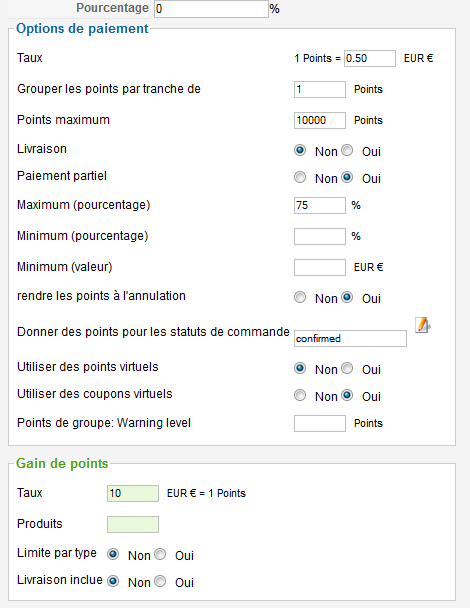470x608 pixels.
Task: Select Non for Paiement partiel
Action: (x=300, y=177)
